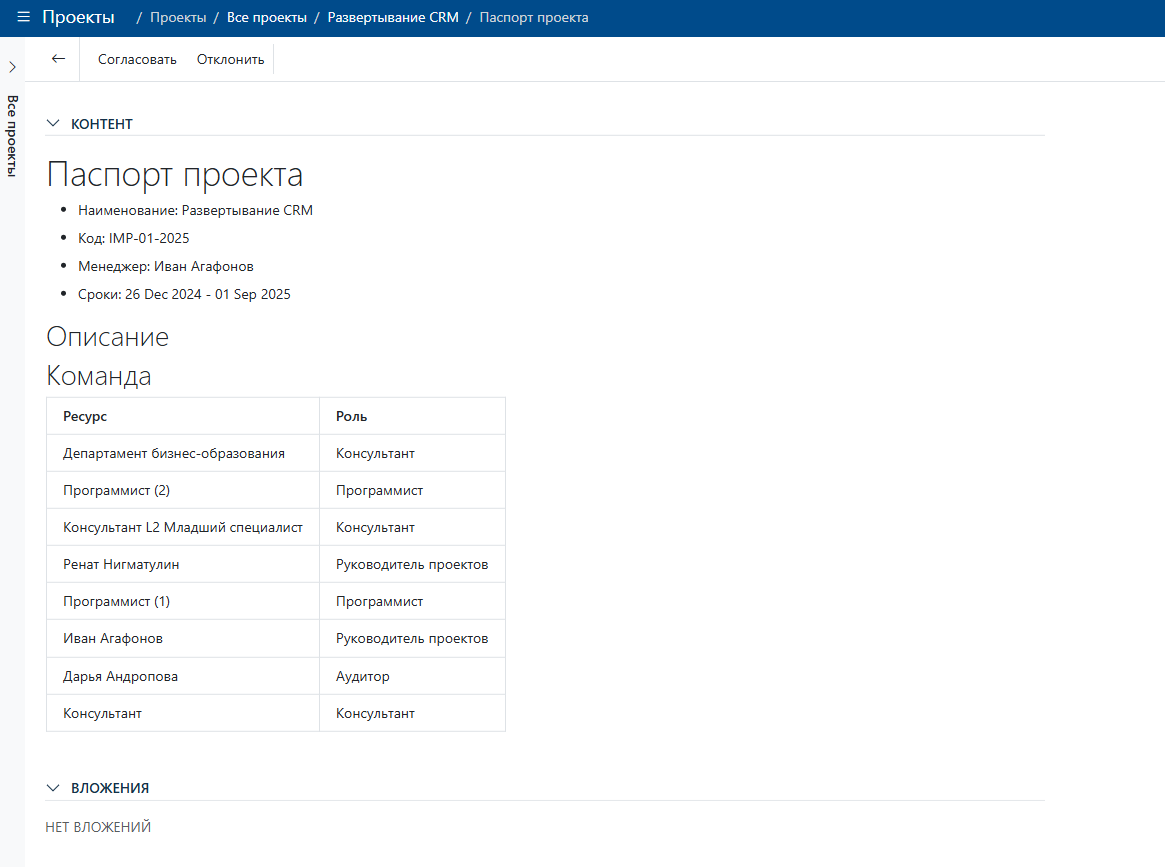Click the Наименование: Развертывание CRM line
The height and width of the screenshot is (867, 1165).
195,210
